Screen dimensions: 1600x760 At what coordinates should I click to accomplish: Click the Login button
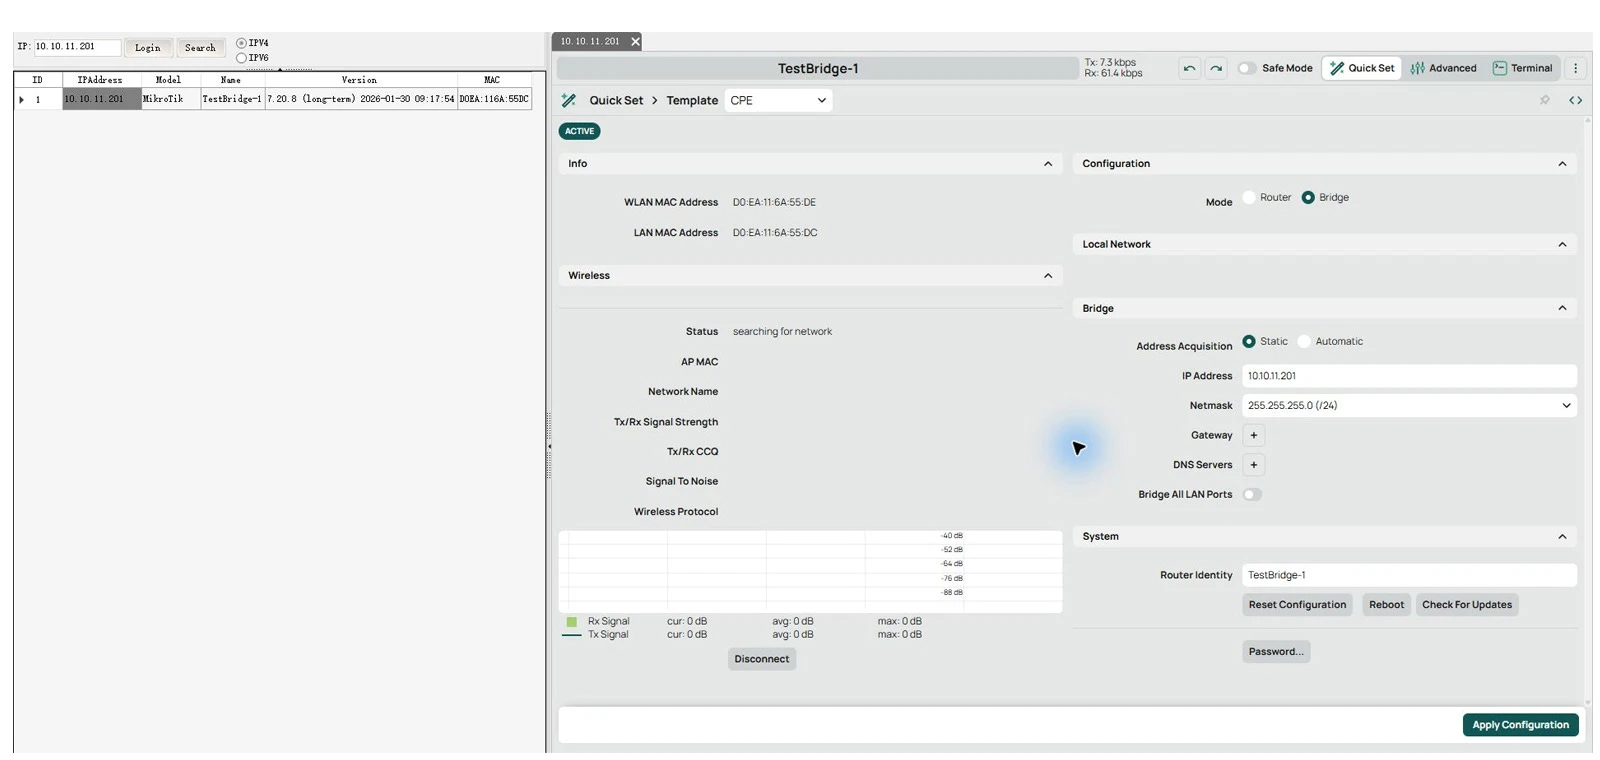pos(148,48)
